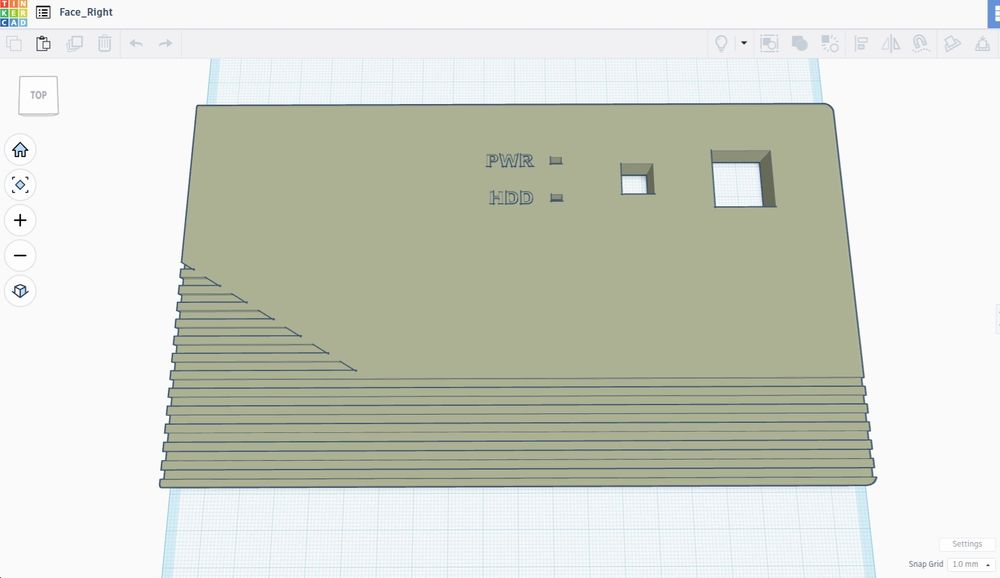Click the Duplicate and repeat icon

[x=75, y=43]
